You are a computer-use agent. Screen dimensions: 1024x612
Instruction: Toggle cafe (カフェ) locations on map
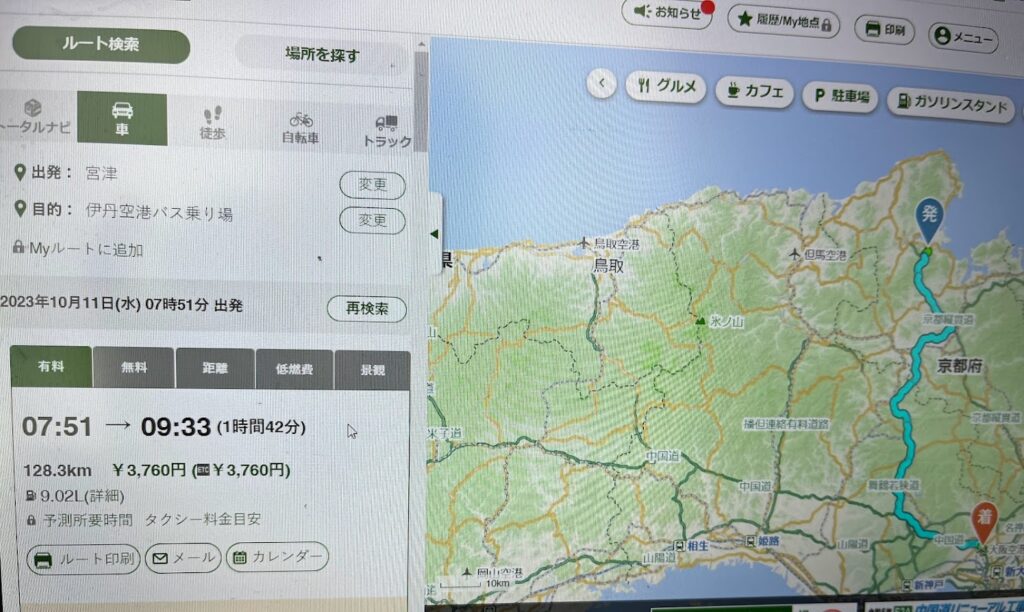pos(754,92)
